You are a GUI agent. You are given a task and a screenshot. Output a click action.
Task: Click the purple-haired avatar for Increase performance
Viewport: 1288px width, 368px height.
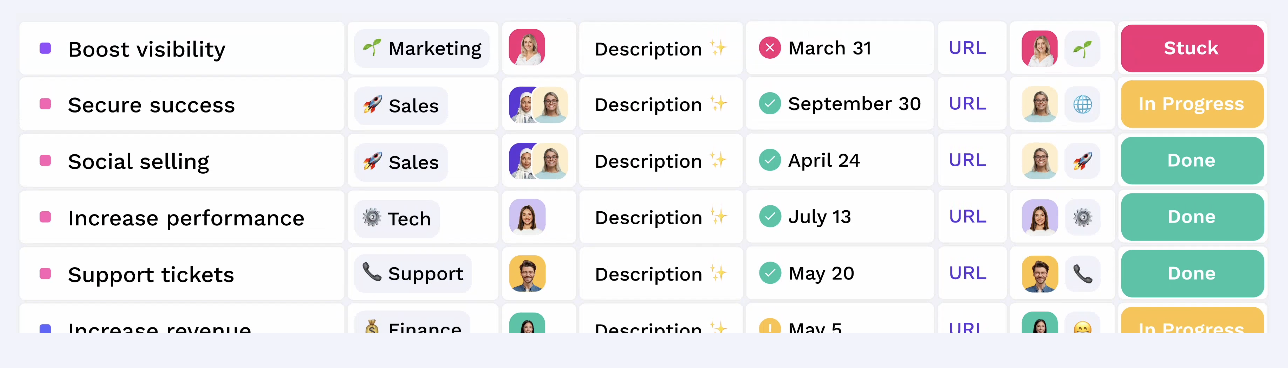[527, 217]
